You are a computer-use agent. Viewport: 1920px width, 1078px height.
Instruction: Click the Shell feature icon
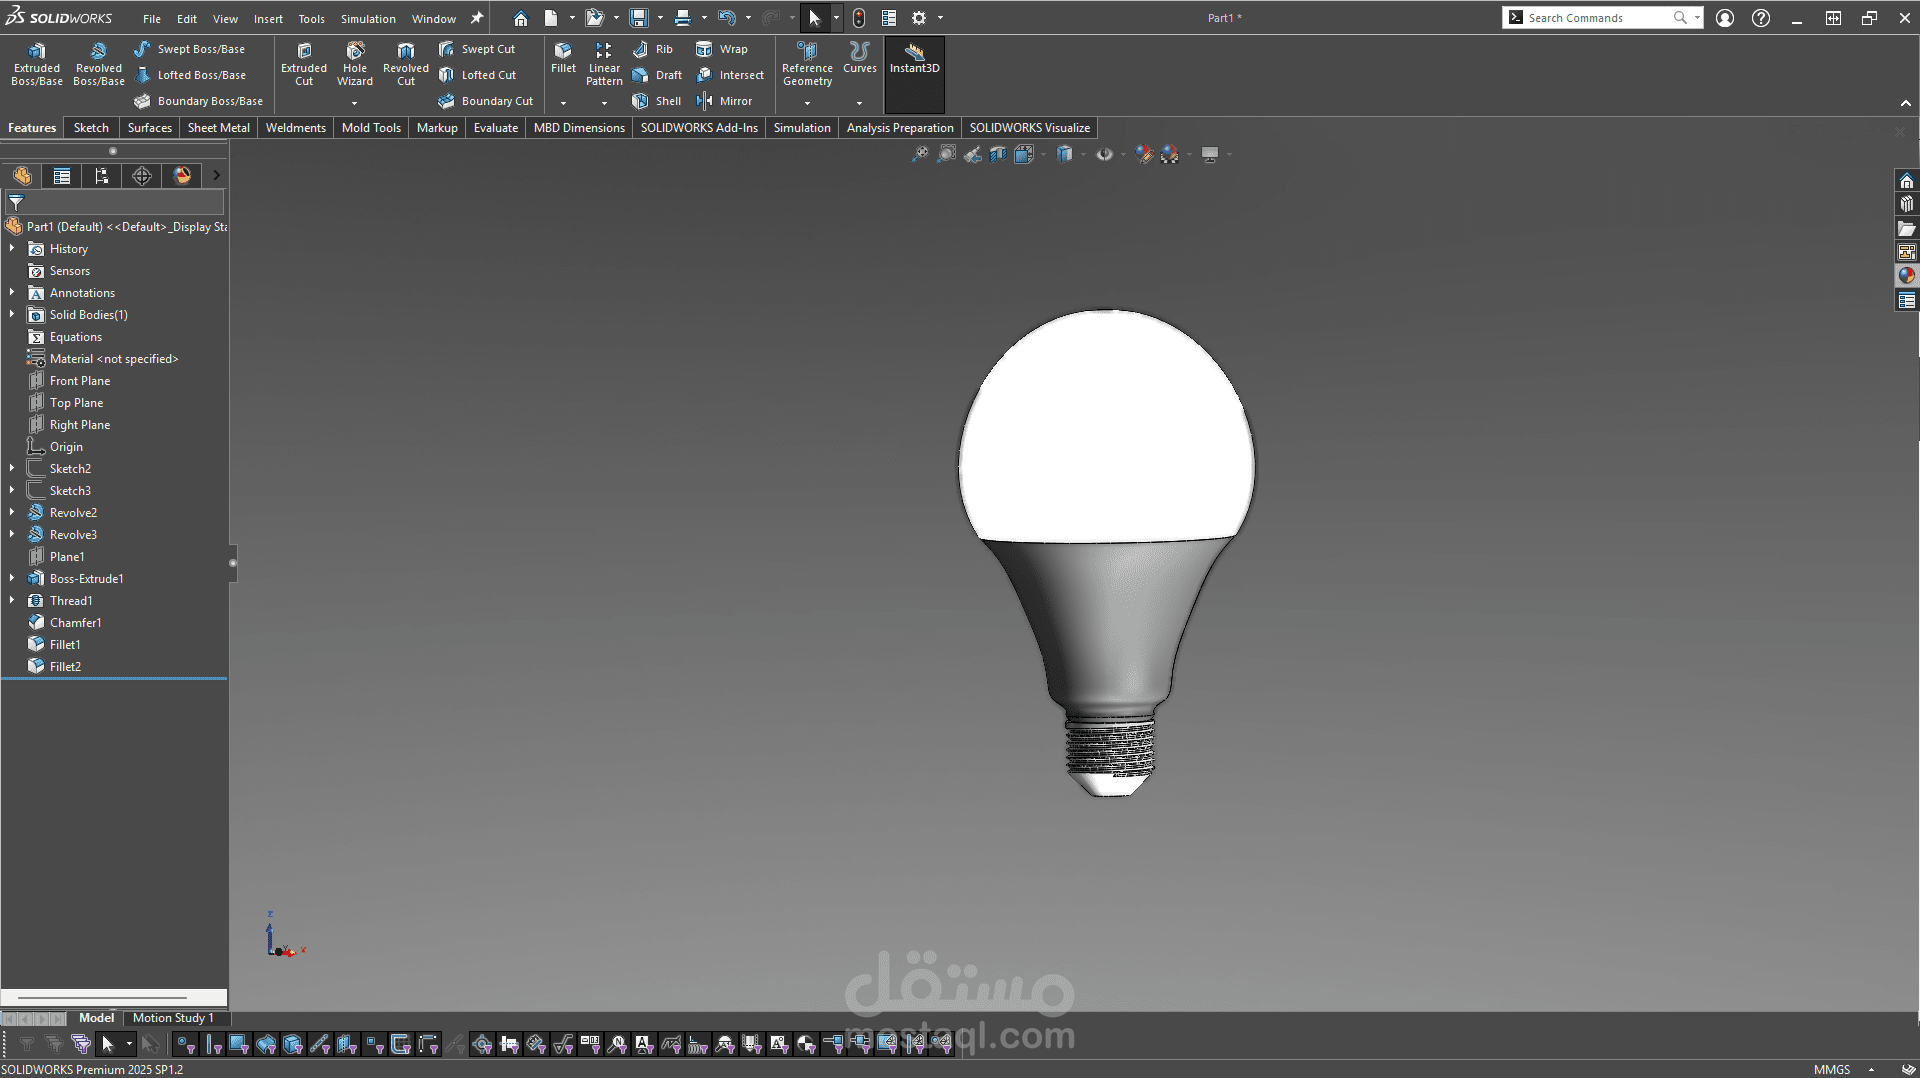[x=641, y=101]
